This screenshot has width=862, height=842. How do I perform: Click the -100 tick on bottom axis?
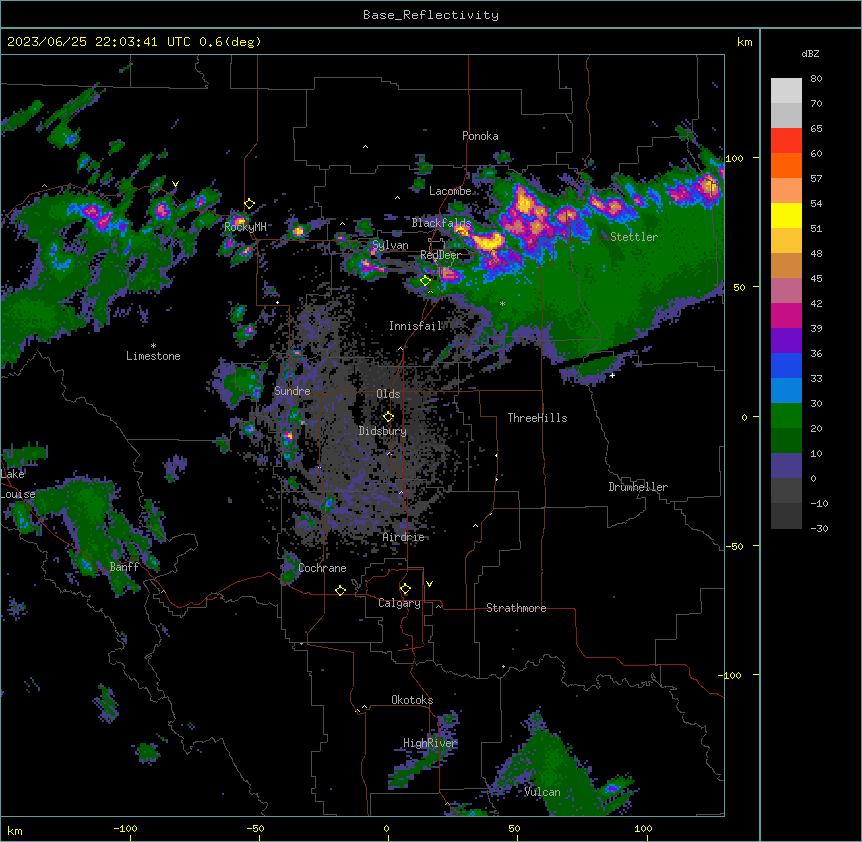[125, 829]
